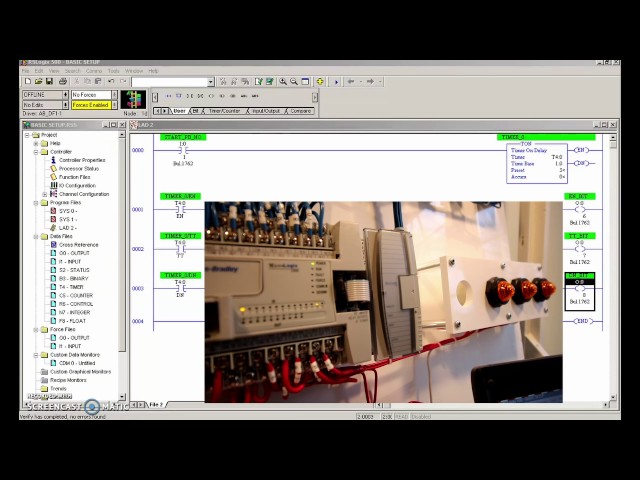Click the yellow circular toolbar icon
Screen dimensions: 640x480
(x=320, y=82)
